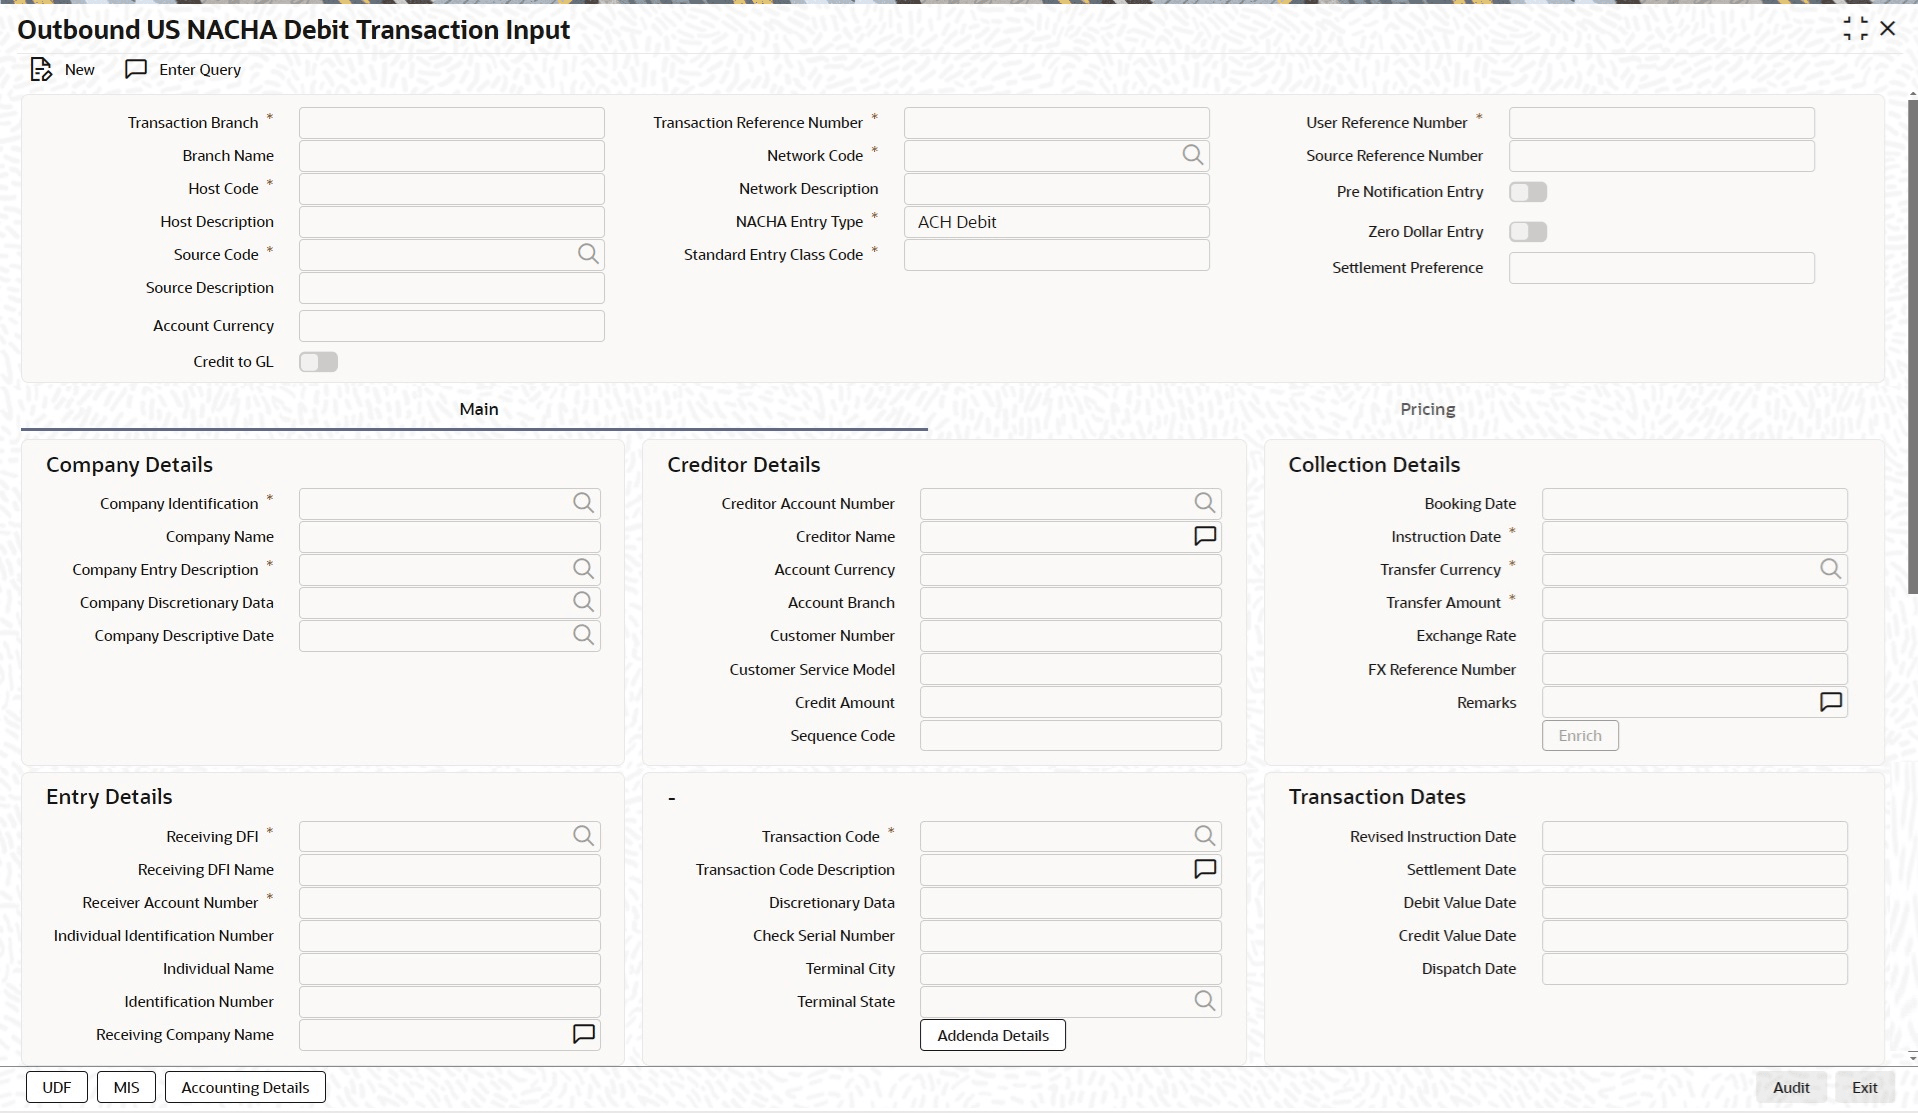Click the Exit button
Image resolution: width=1918 pixels, height=1113 pixels.
pos(1864,1087)
